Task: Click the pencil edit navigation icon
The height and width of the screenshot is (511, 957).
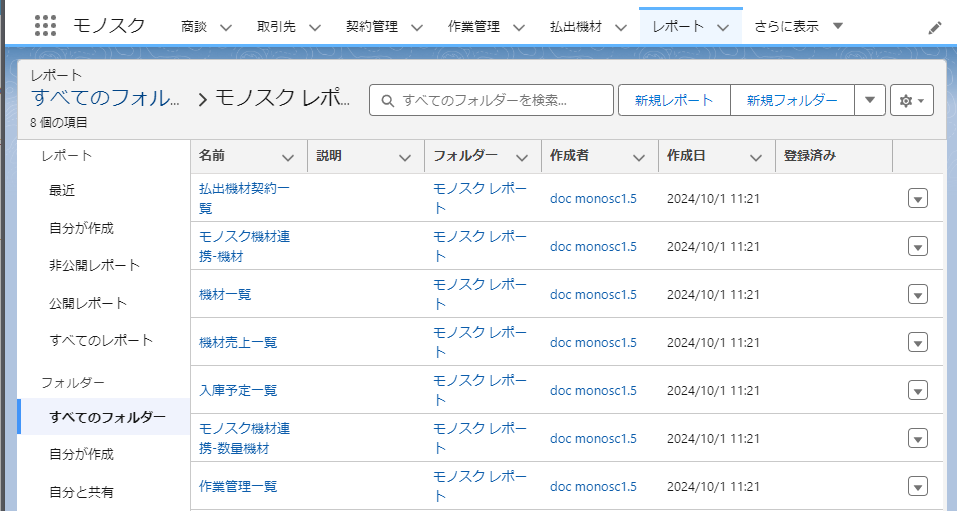Action: point(935,27)
